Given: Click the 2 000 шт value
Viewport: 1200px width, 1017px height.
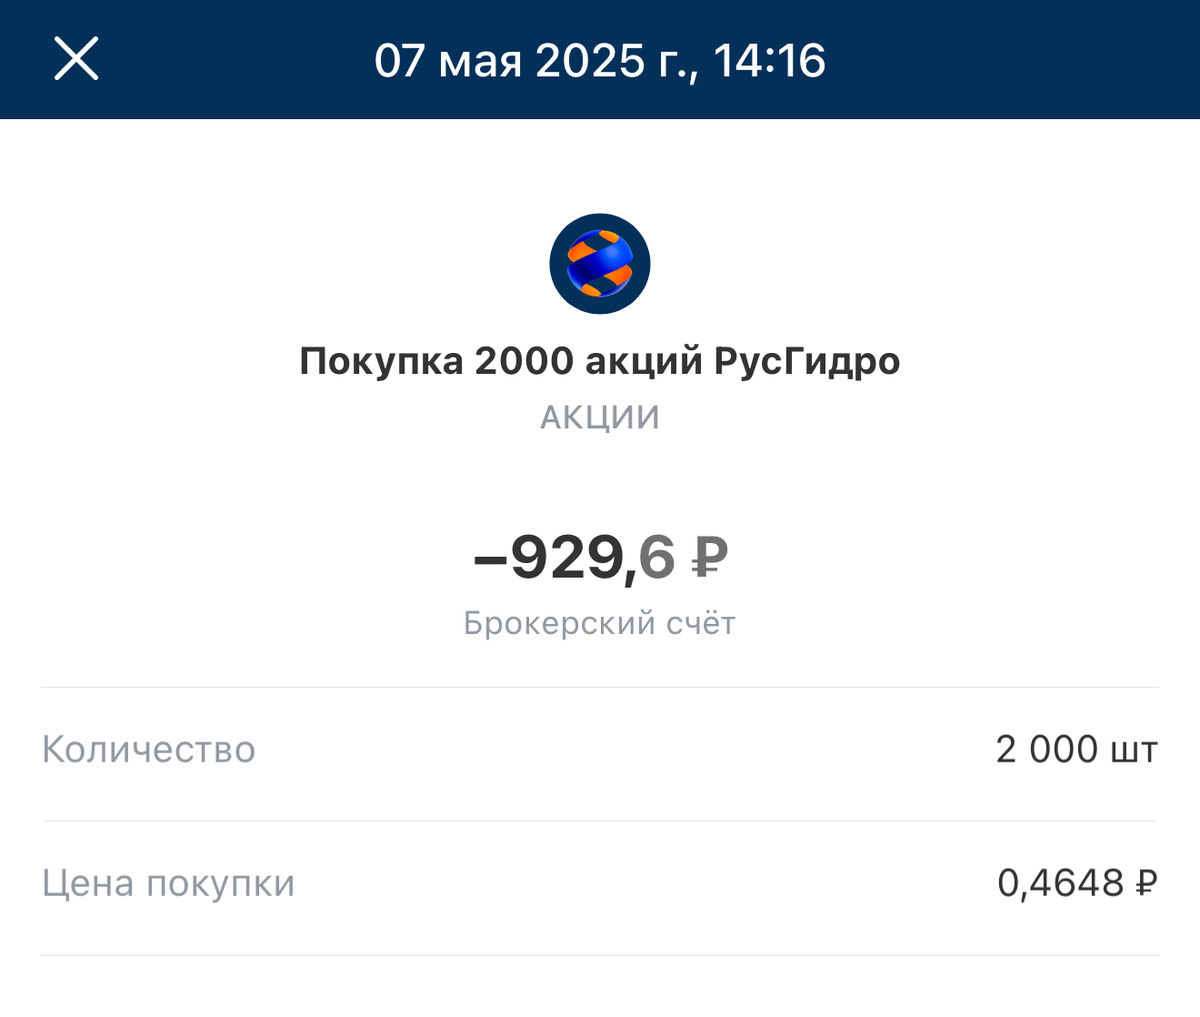Looking at the screenshot, I should click(x=1077, y=749).
